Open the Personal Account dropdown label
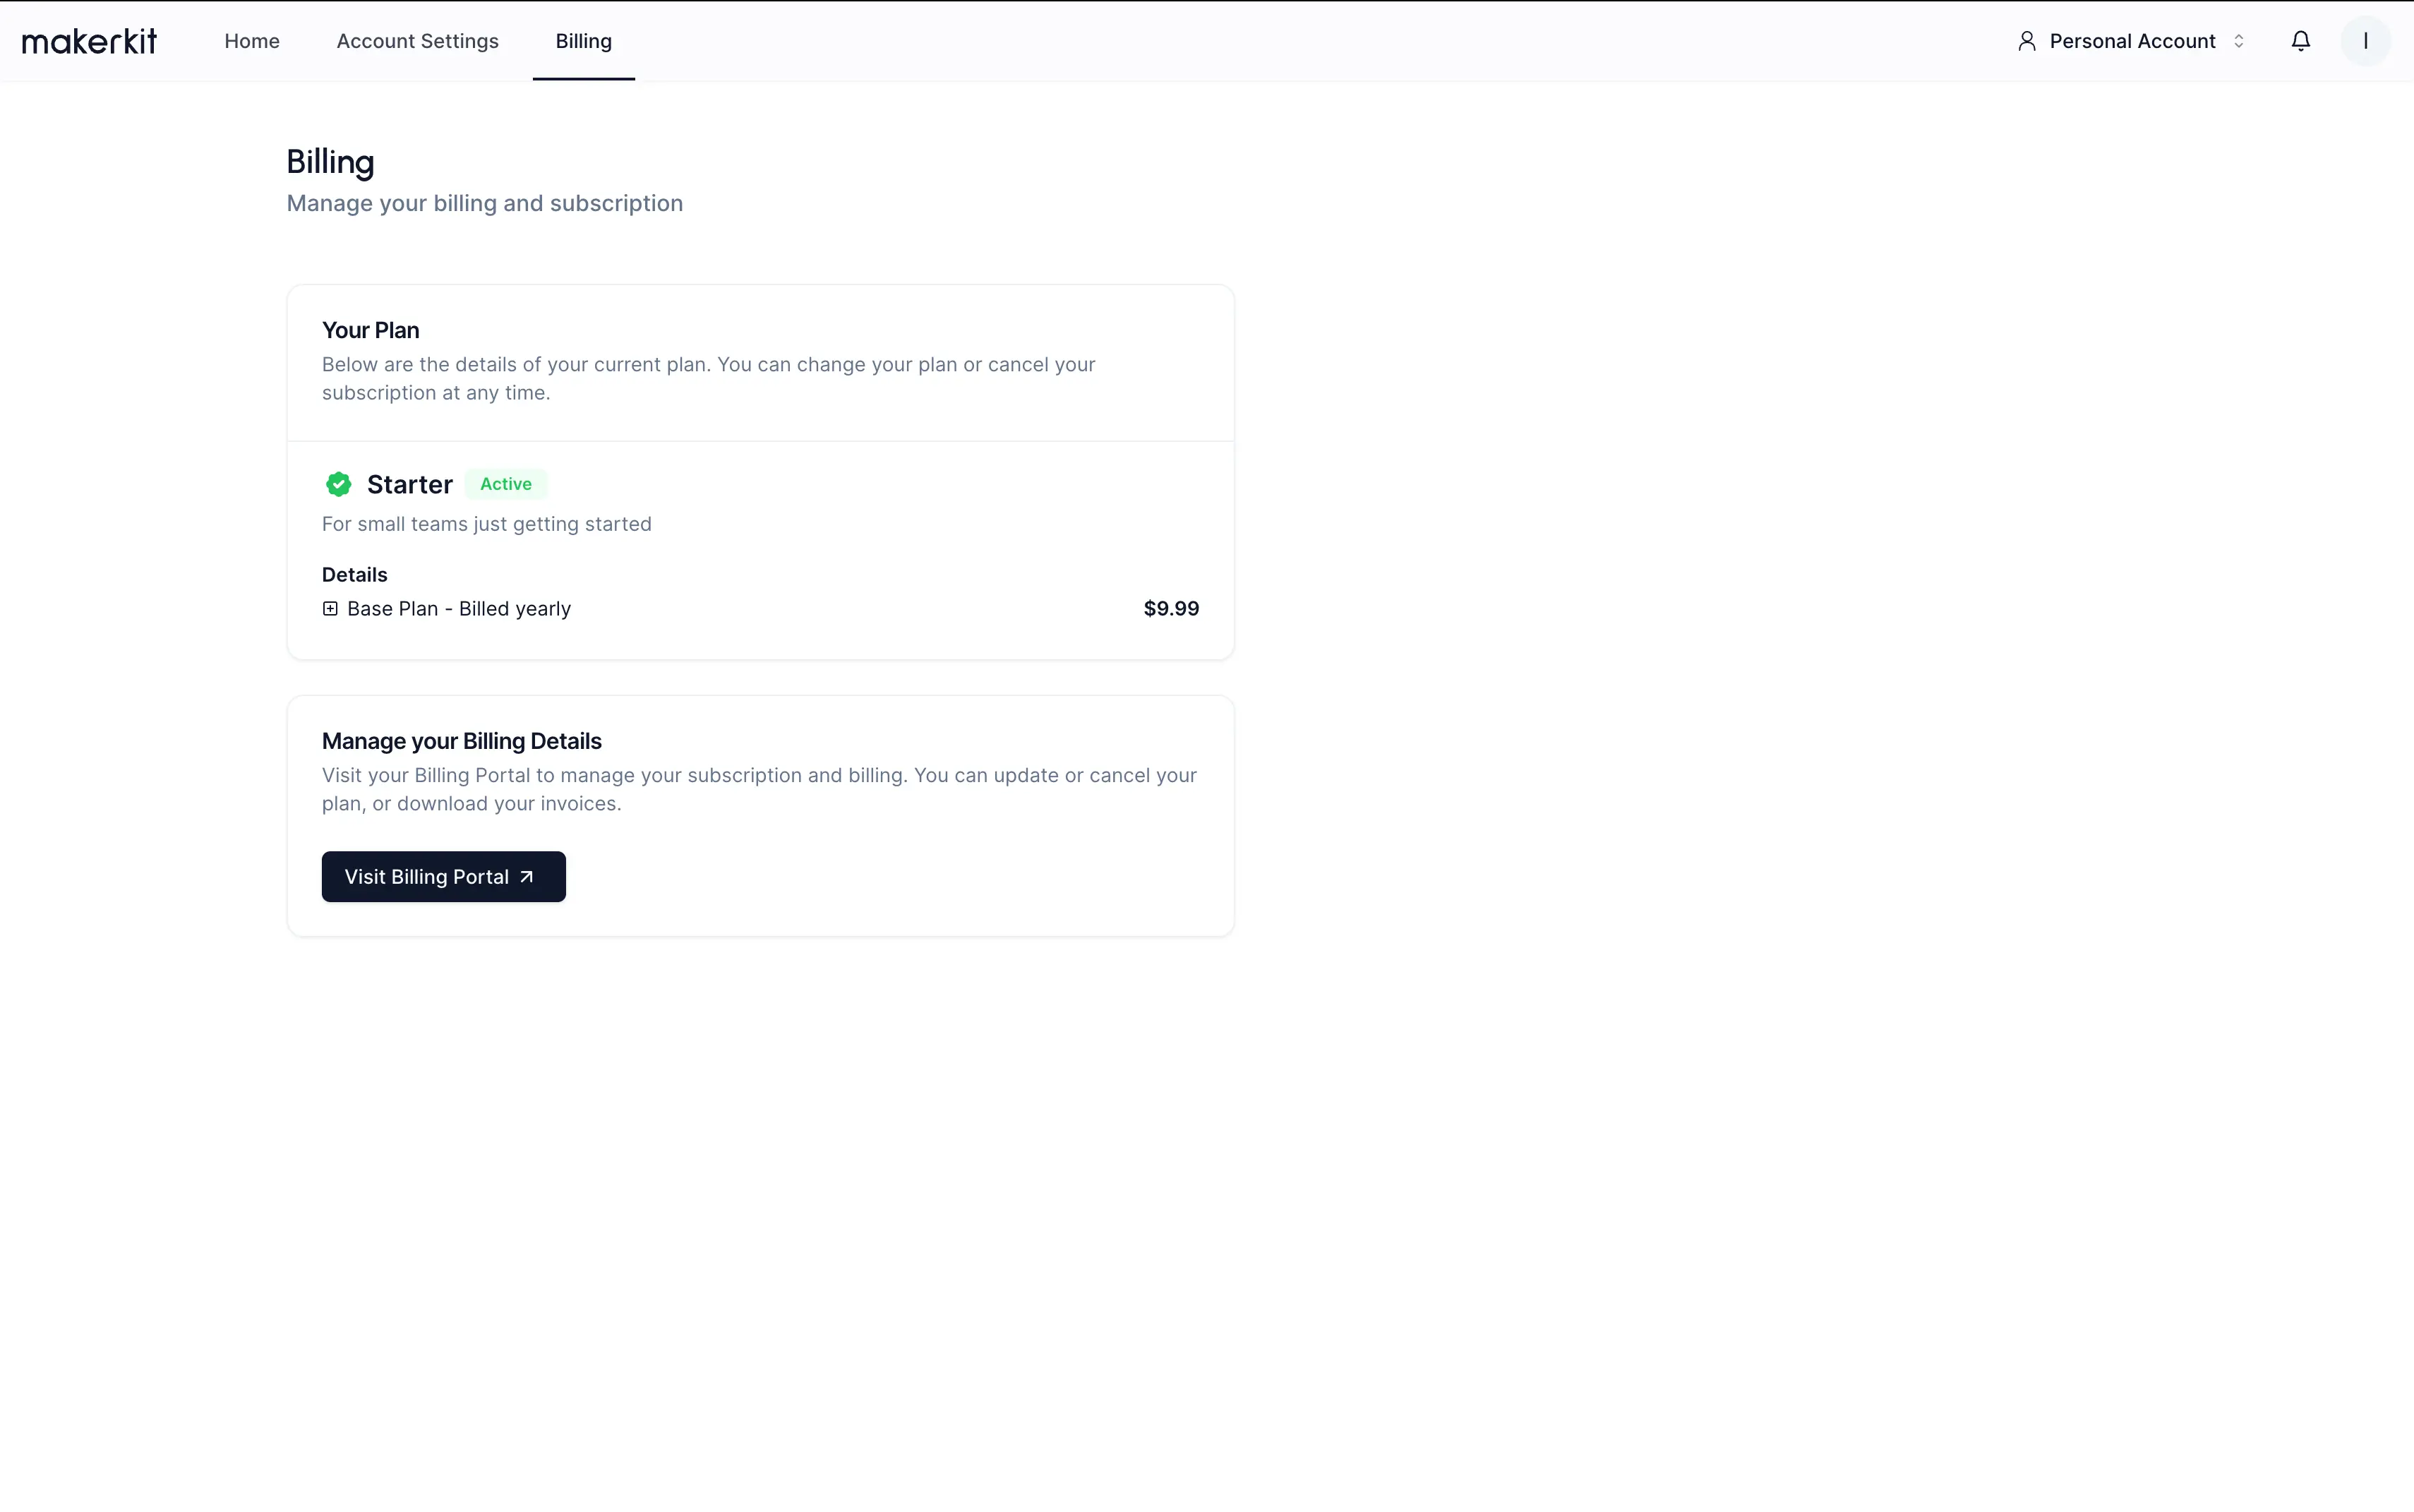The image size is (2414, 1512). tap(2132, 41)
